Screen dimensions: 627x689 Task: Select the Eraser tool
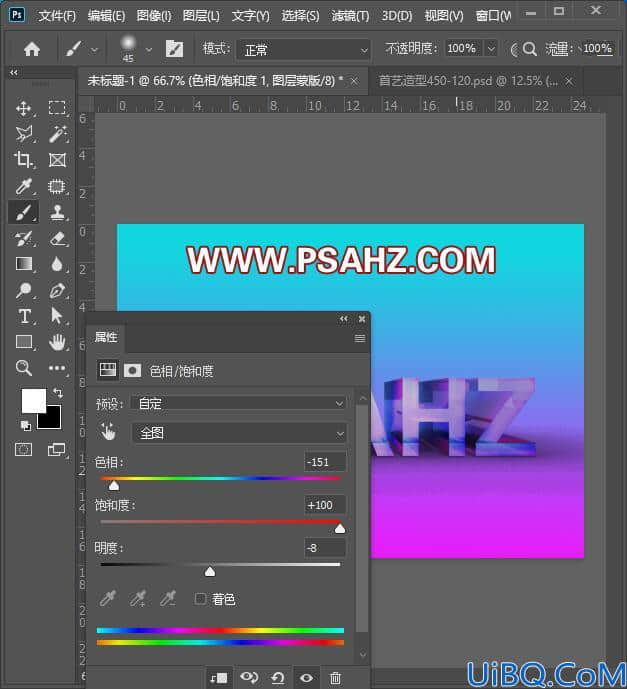click(x=57, y=239)
